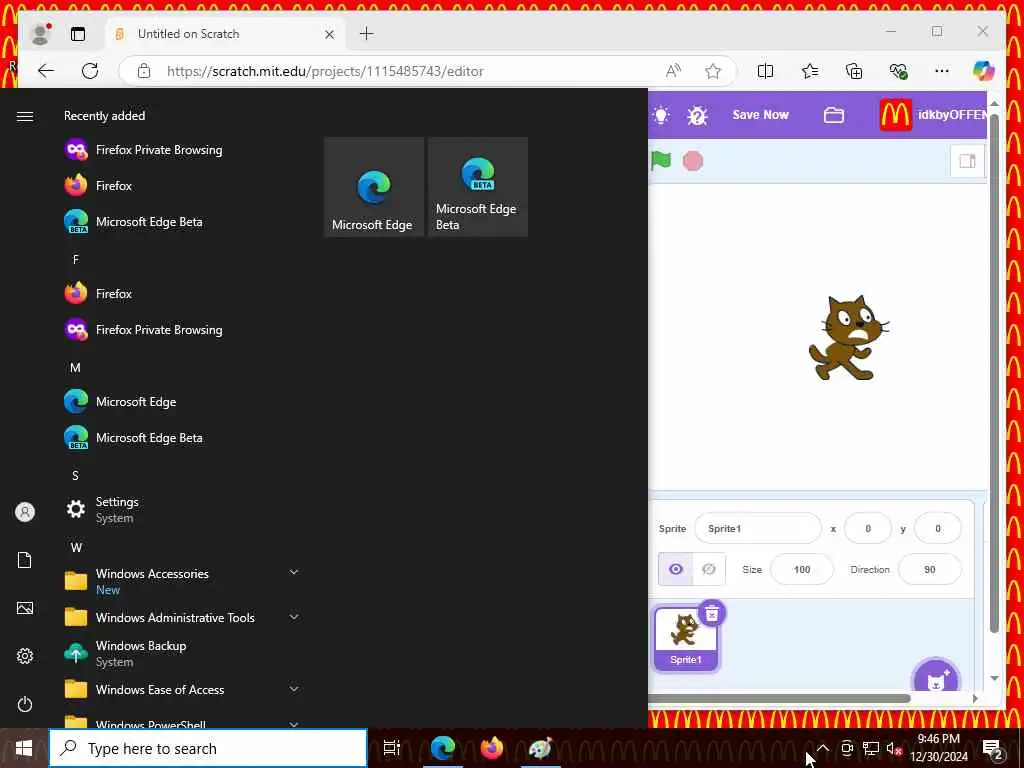
Task: Expand Start menu hamburger button
Action: (x=25, y=116)
